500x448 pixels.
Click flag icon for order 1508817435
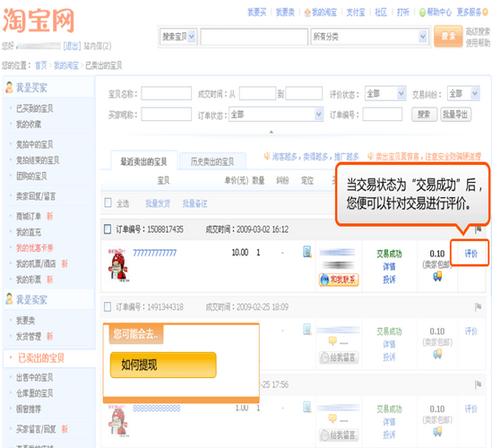(x=478, y=229)
